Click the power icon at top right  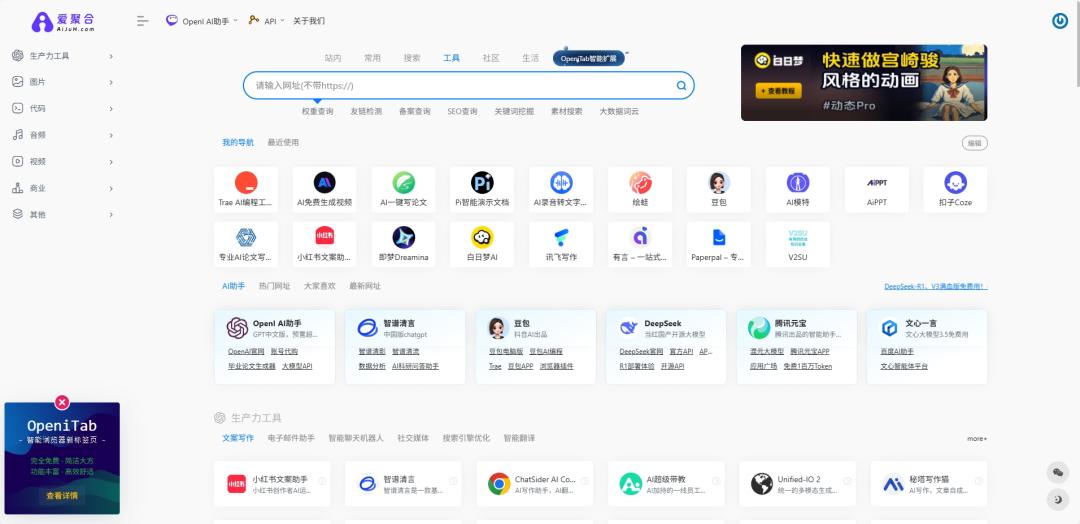pyautogui.click(x=1059, y=21)
